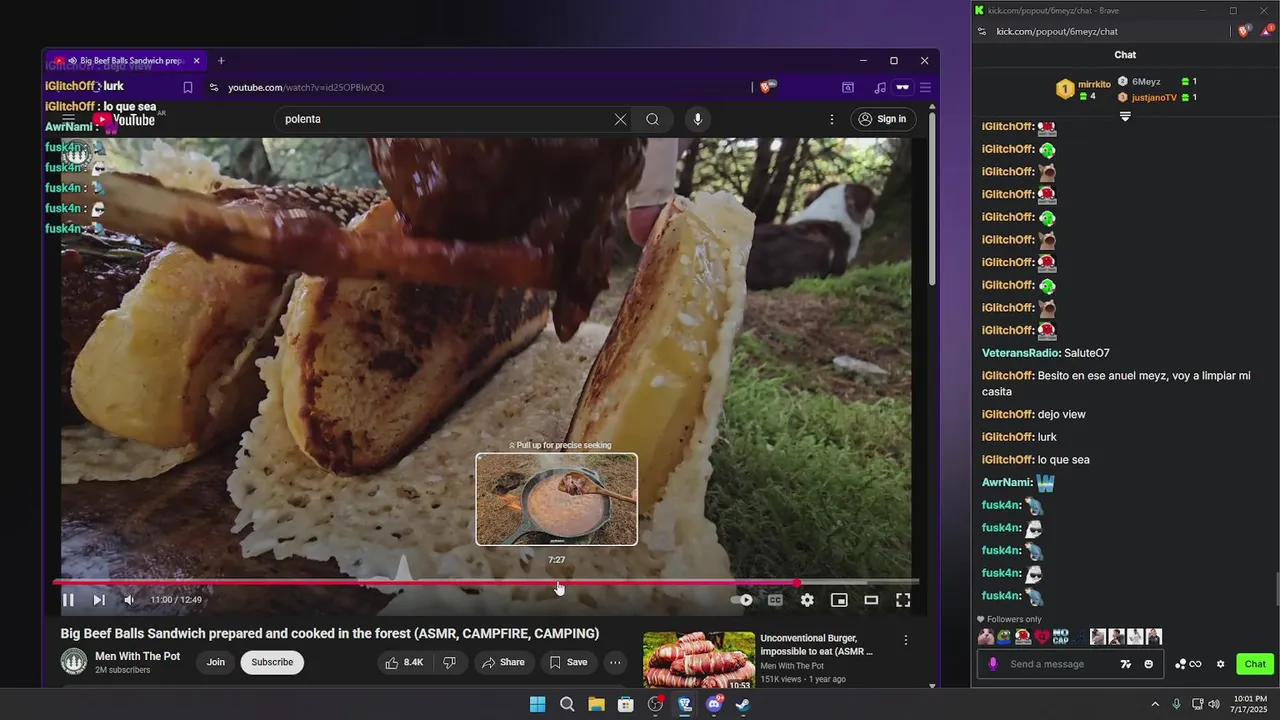Toggle the autoplay switch in player
This screenshot has height=720, width=1280.
tap(742, 600)
